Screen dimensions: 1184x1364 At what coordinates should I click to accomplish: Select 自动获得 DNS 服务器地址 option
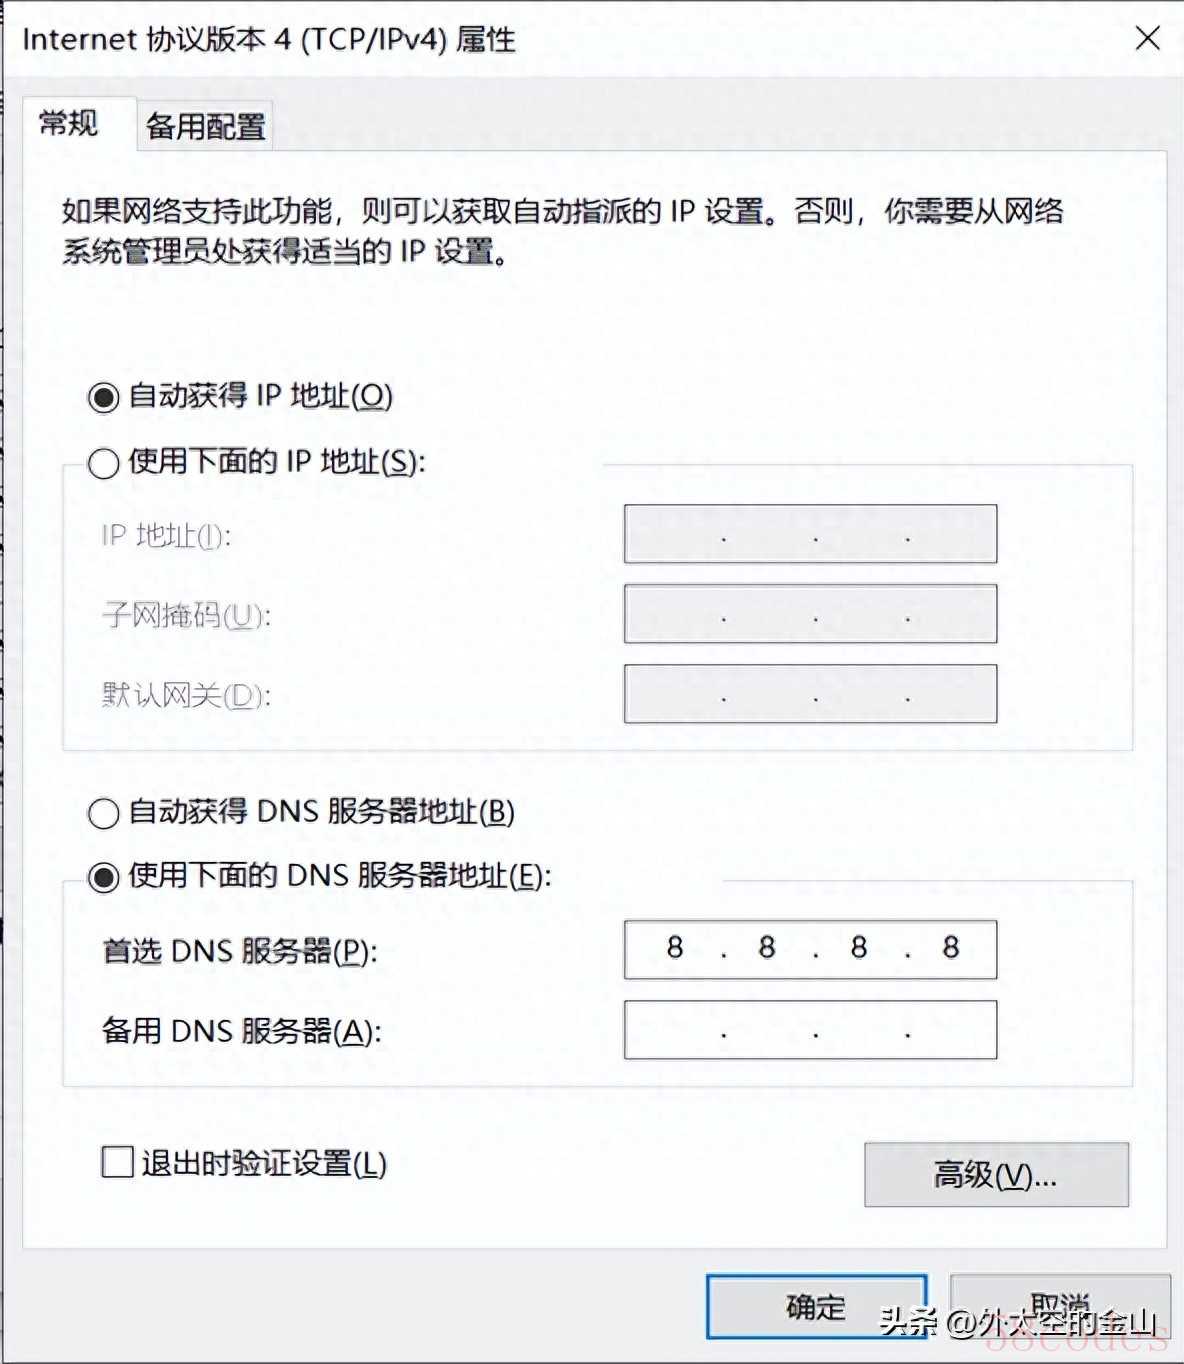(x=103, y=813)
